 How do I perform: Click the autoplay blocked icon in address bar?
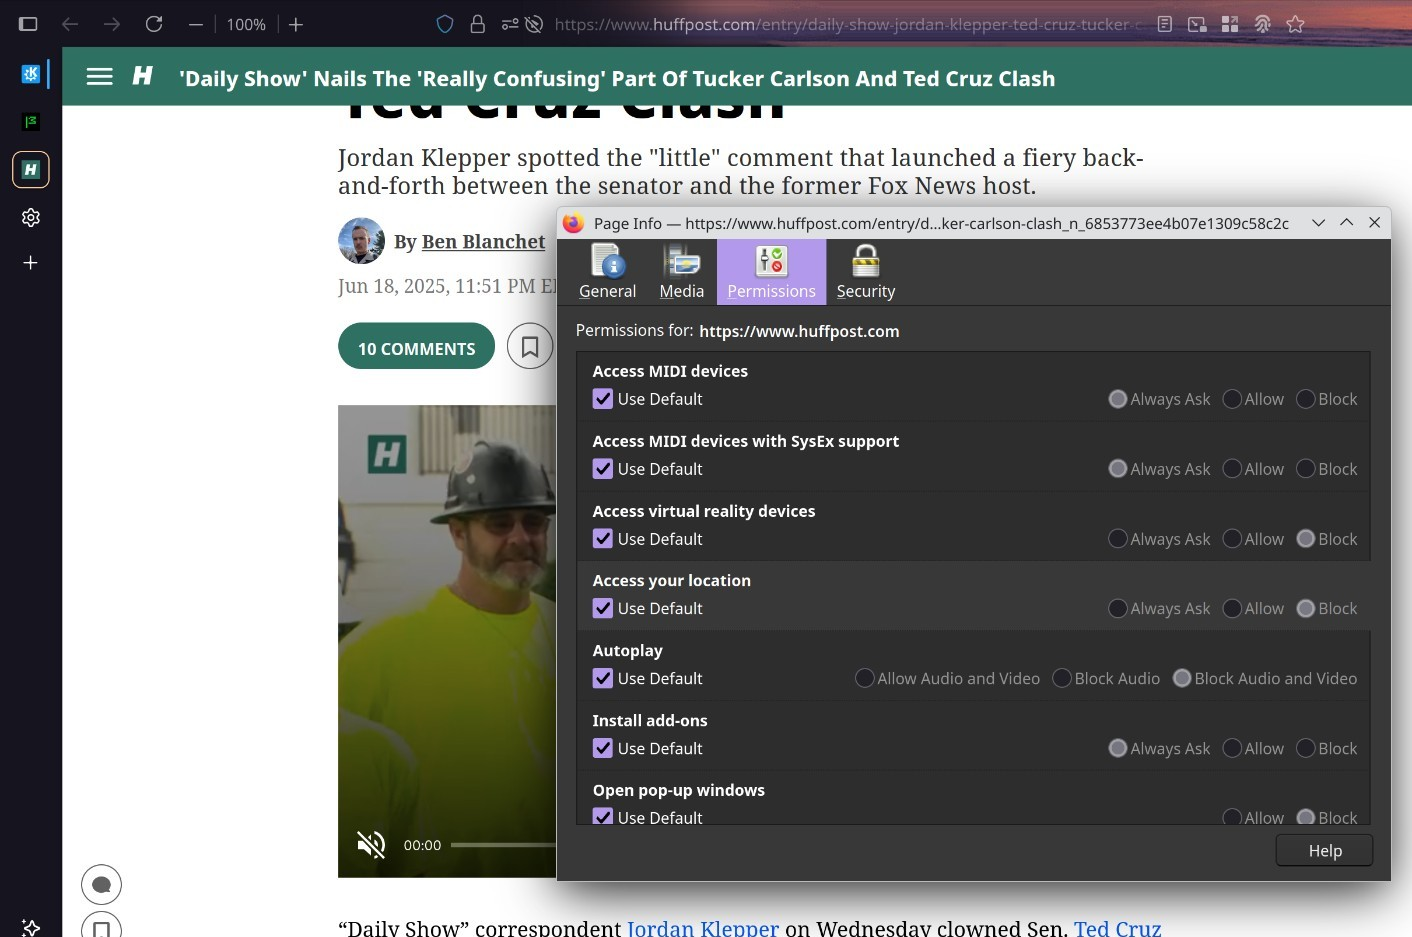pyautogui.click(x=535, y=24)
